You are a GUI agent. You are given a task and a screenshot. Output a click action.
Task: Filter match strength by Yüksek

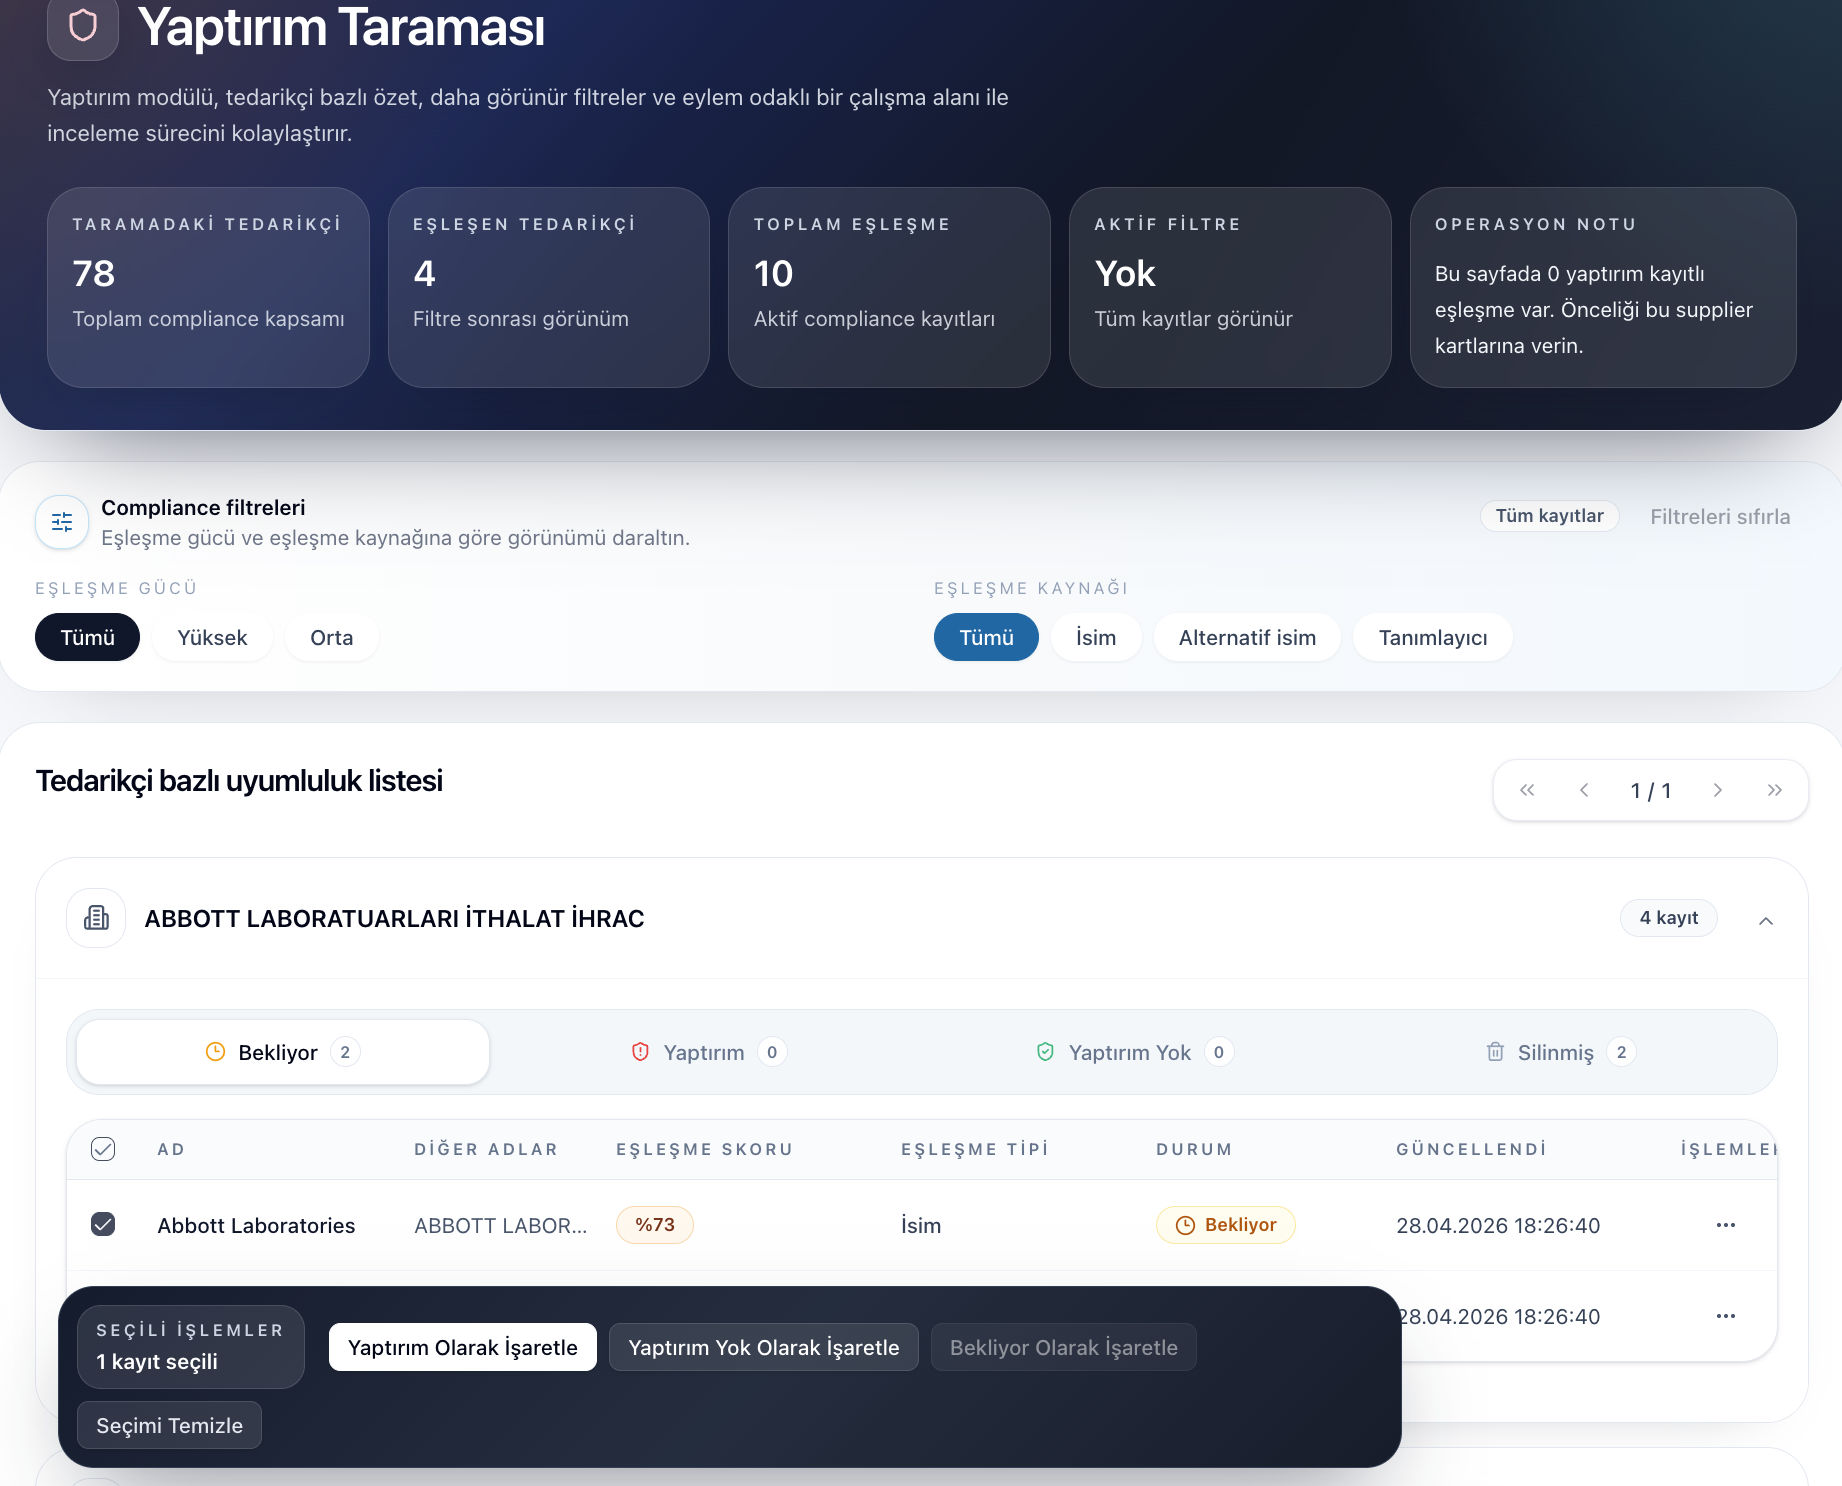212,637
